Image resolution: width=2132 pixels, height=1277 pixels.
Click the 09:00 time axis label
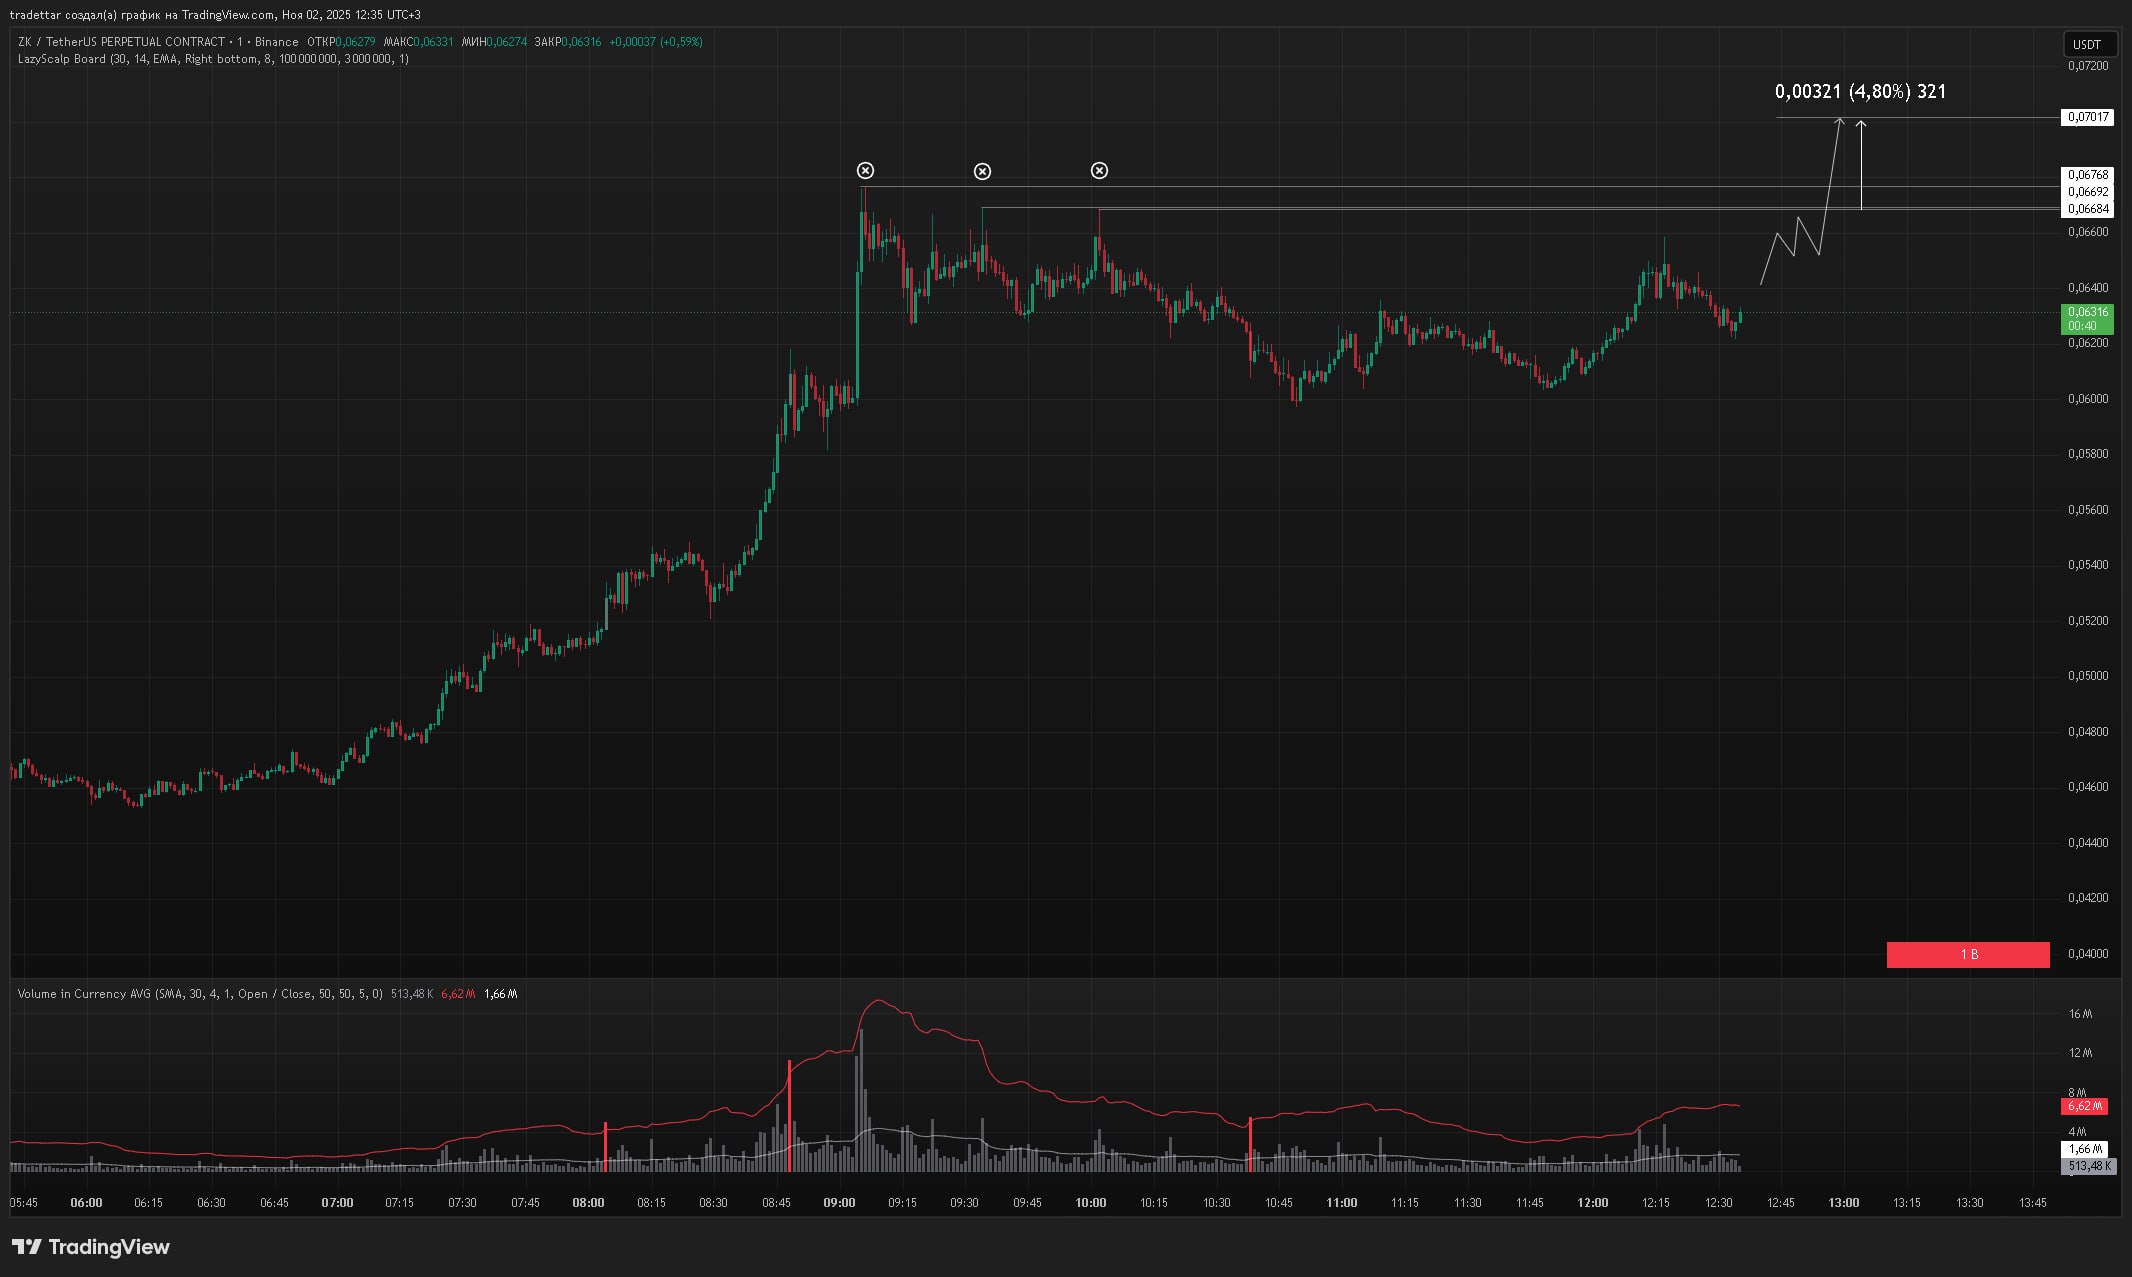click(x=839, y=1203)
